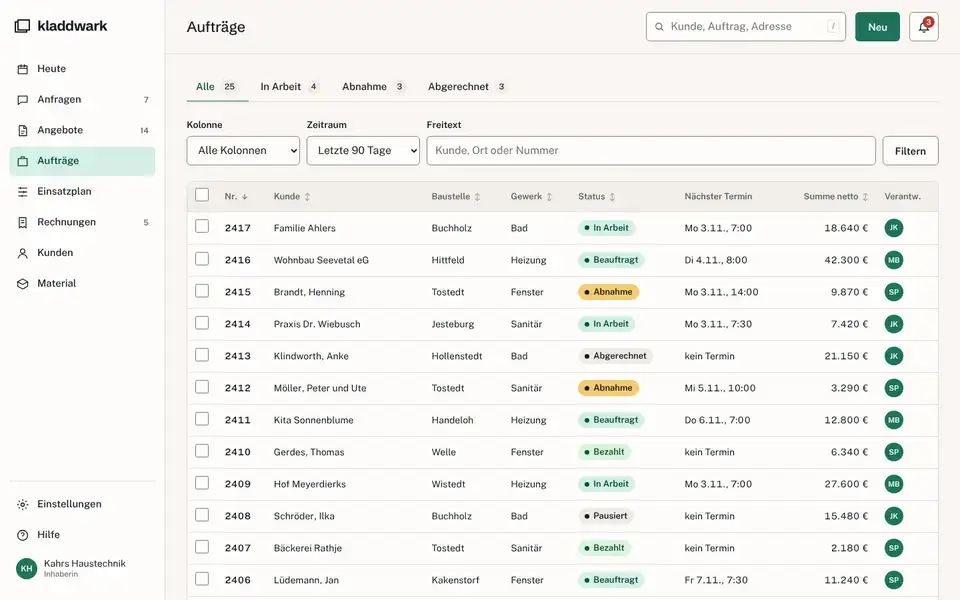Open the Zeitraum dropdown Letzte 90 Tage
This screenshot has height=600, width=960.
(363, 151)
